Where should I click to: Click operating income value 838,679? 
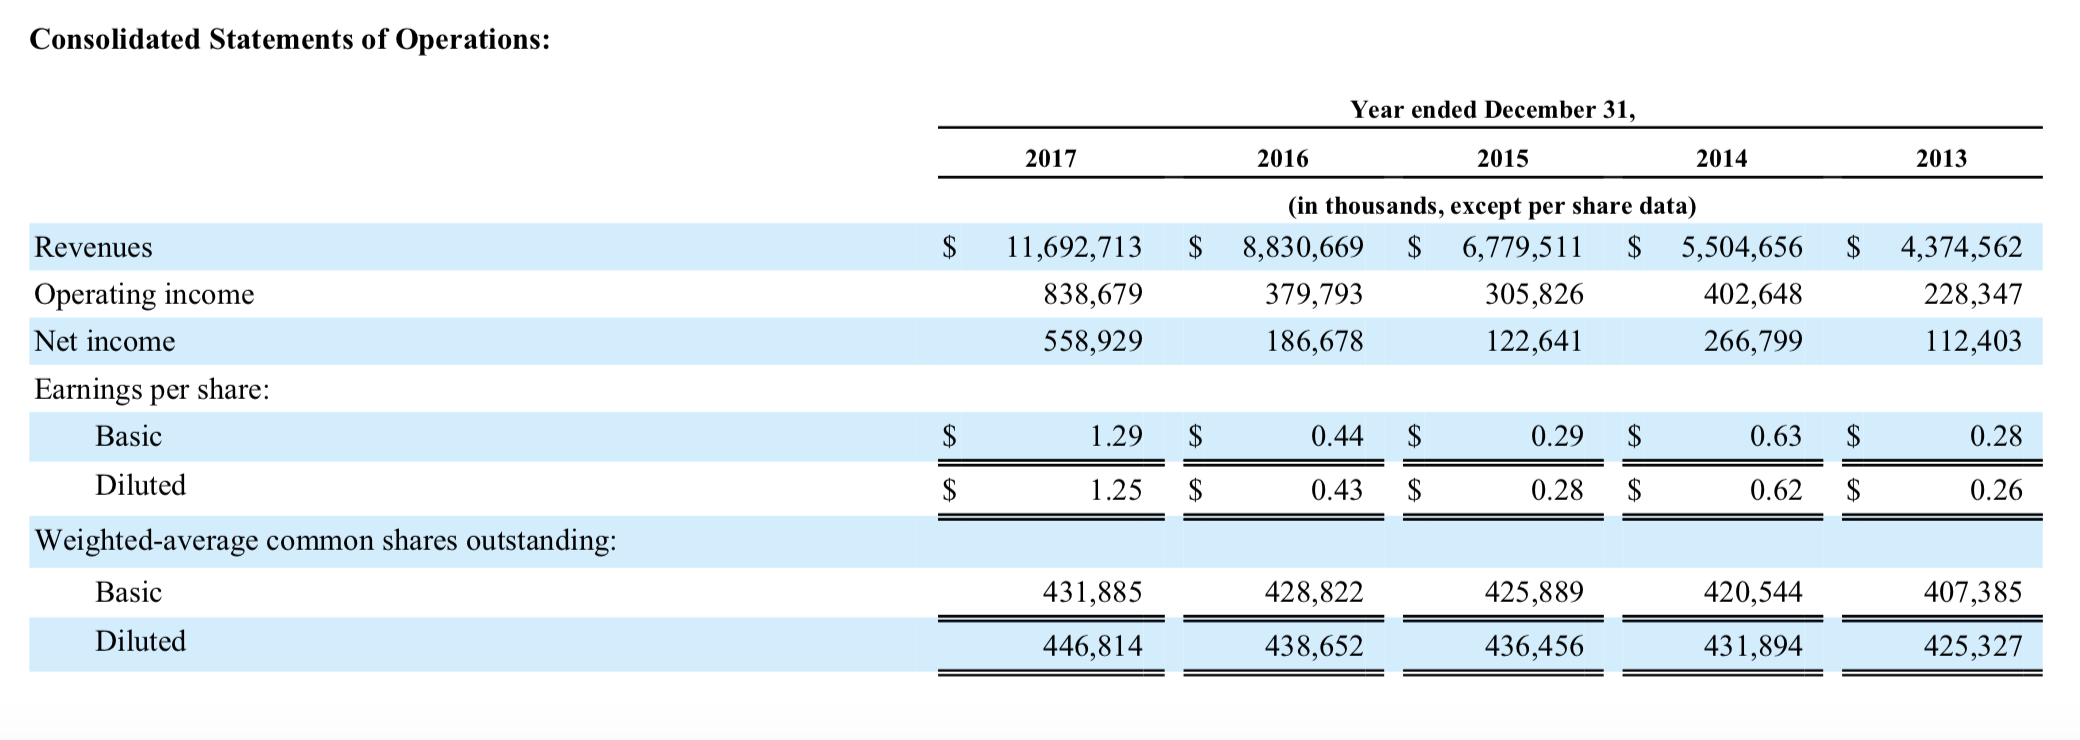[1093, 294]
